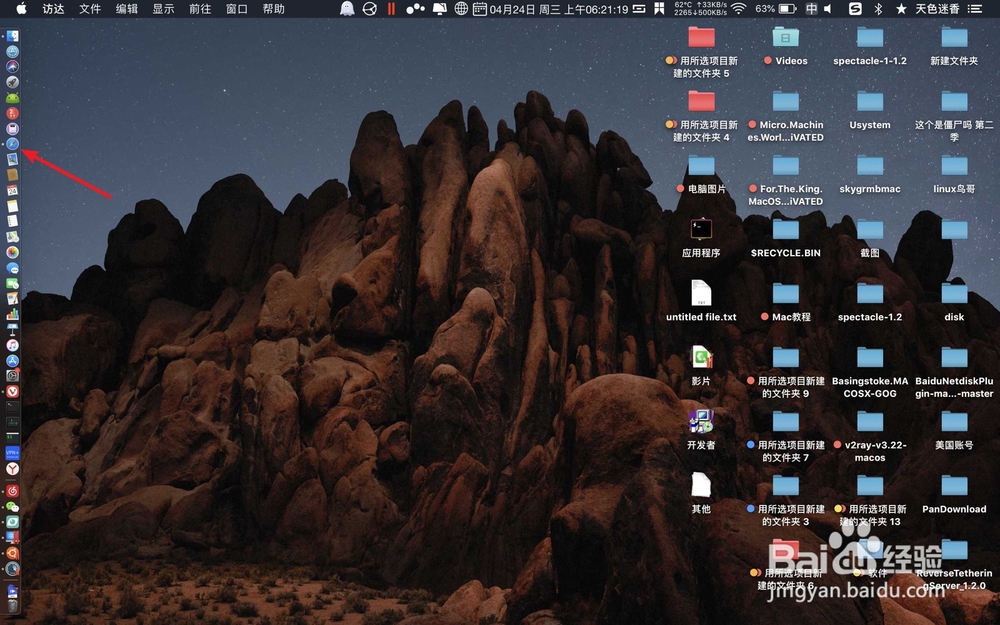Click the network speed stats indicator
This screenshot has width=1000, height=625.
point(700,8)
